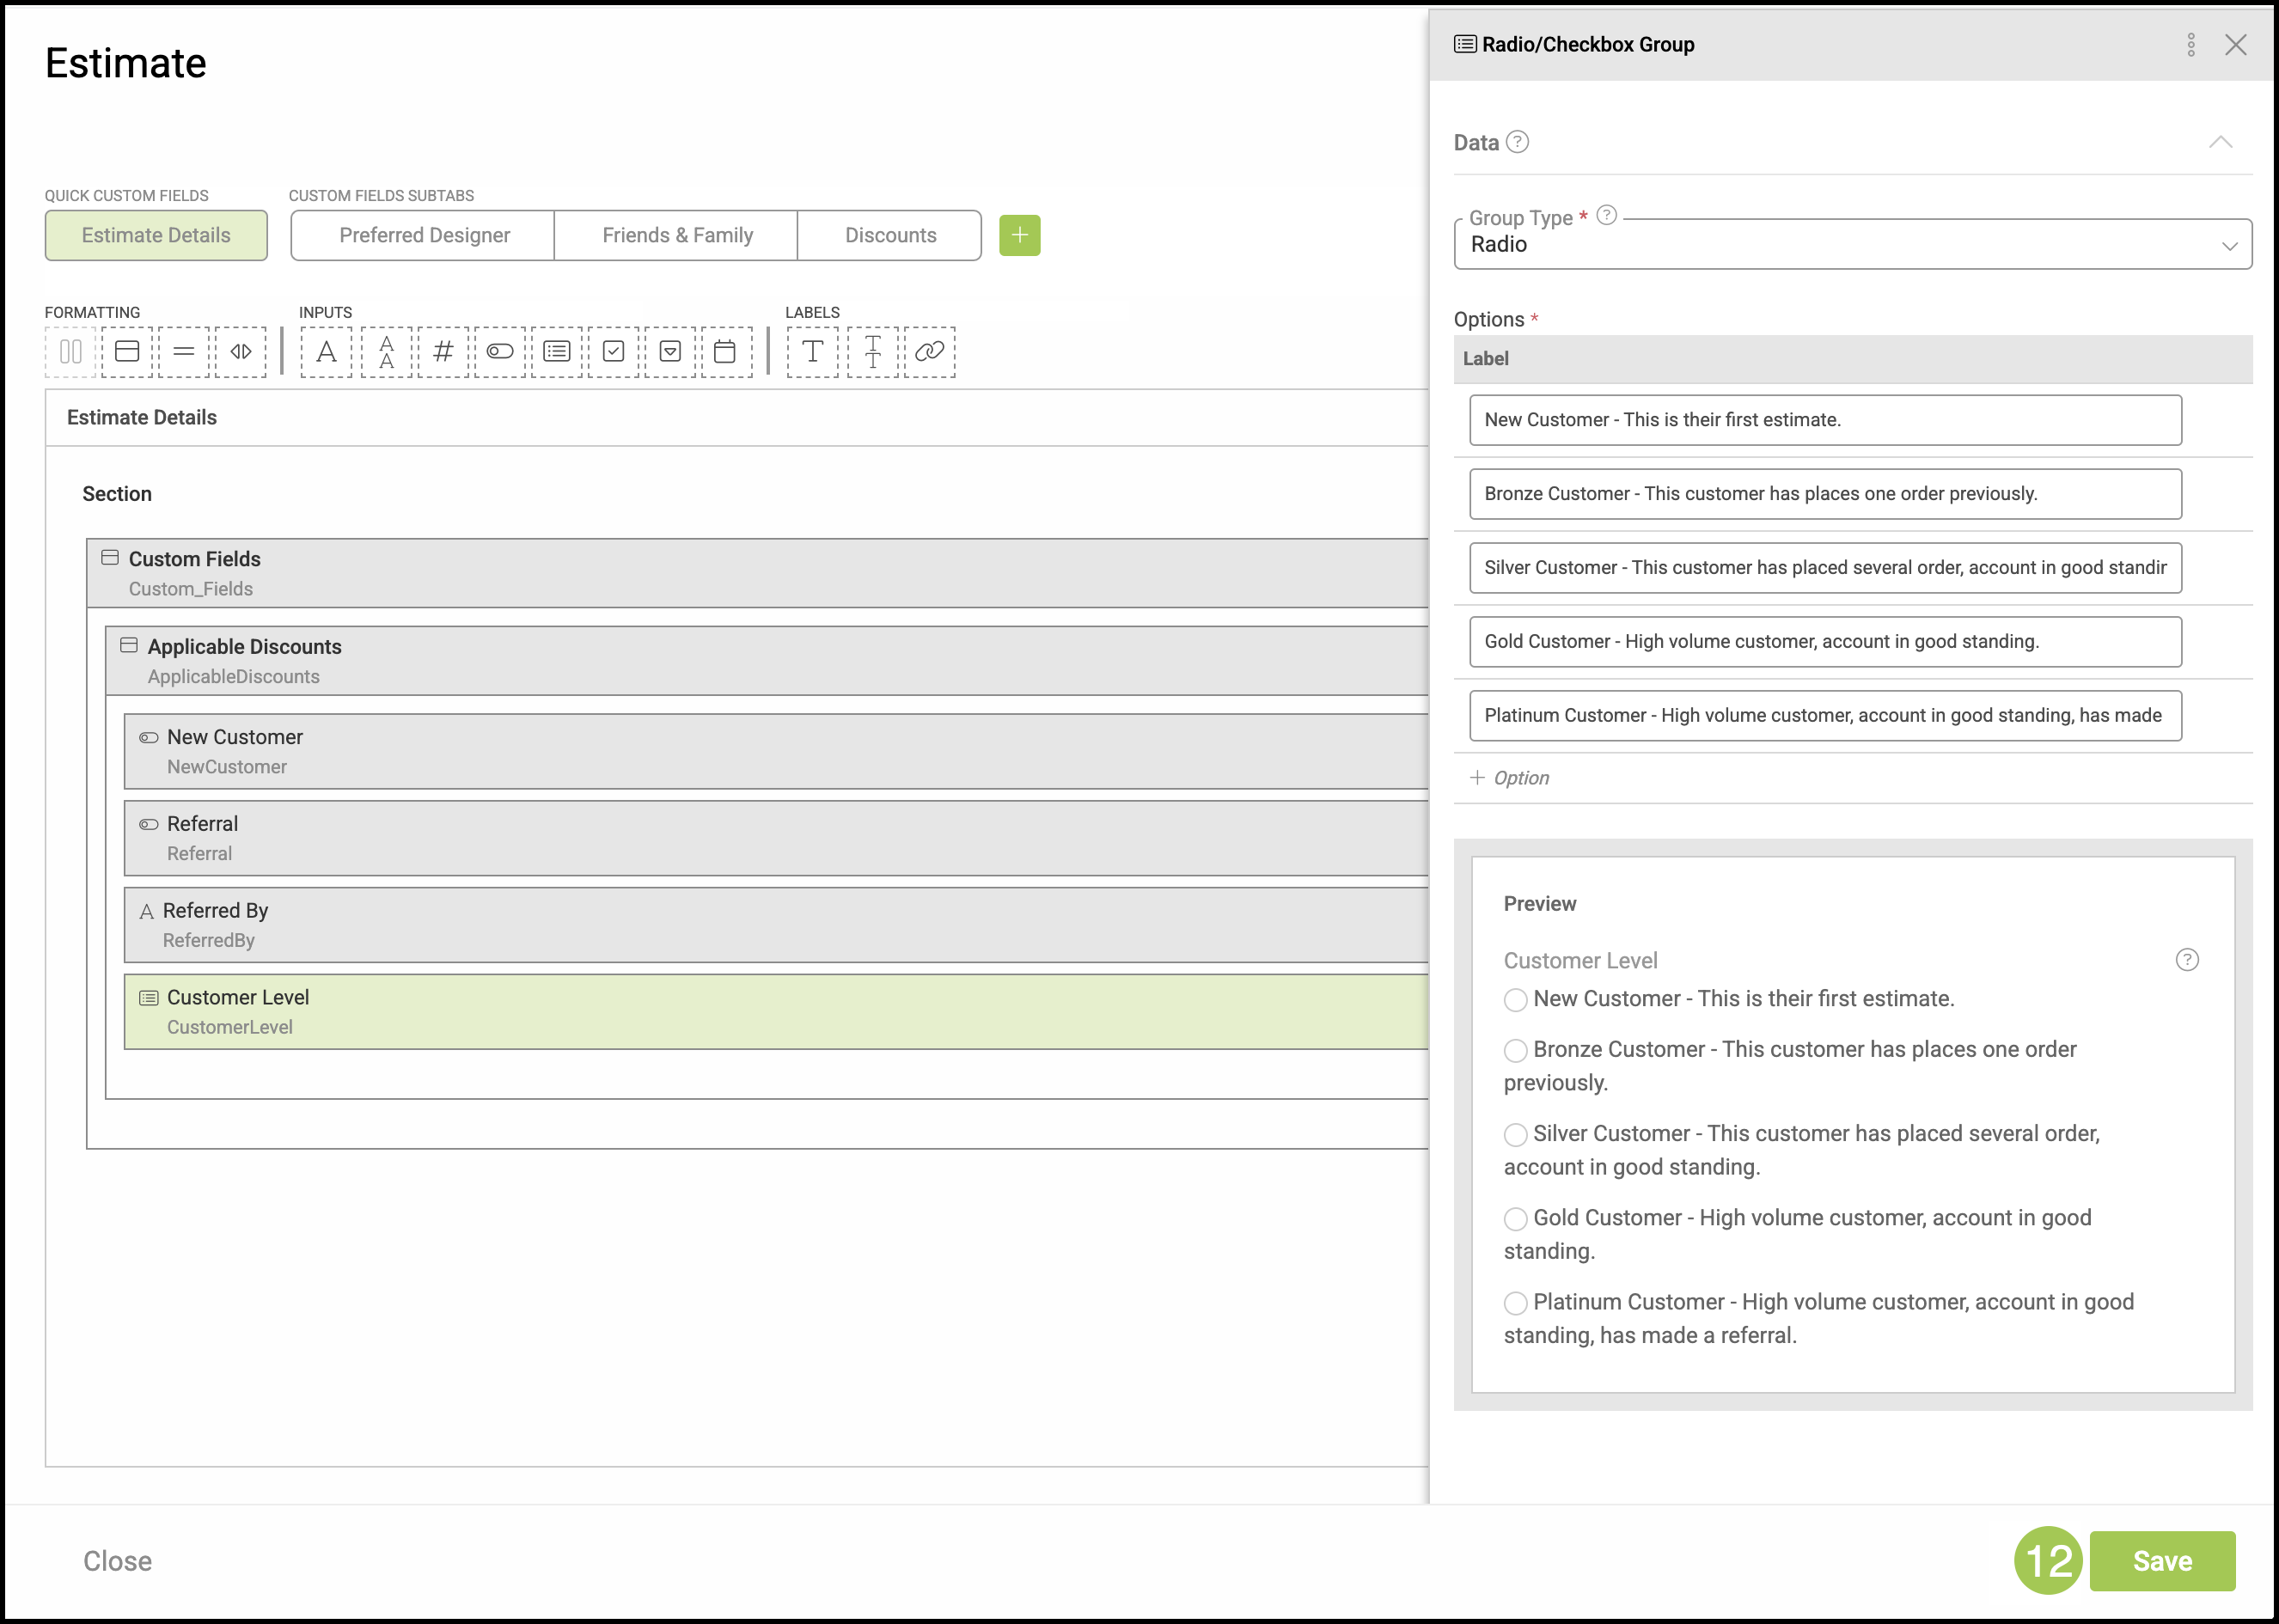This screenshot has width=2279, height=1624.
Task: Switch to Friends & Family subtab
Action: click(677, 236)
